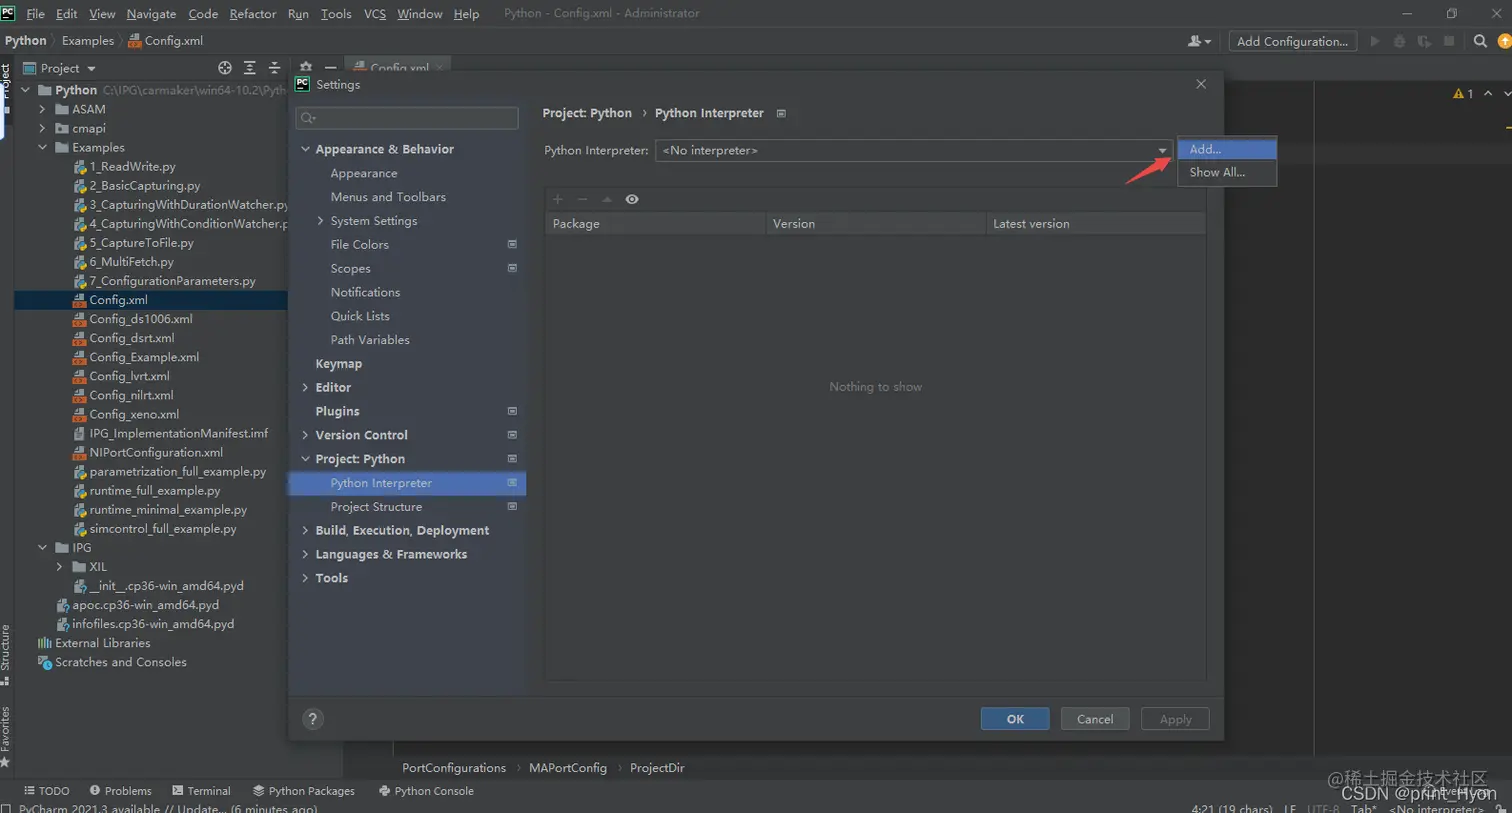Choose Show All... from interpreter popup
The image size is (1512, 813).
(x=1227, y=172)
